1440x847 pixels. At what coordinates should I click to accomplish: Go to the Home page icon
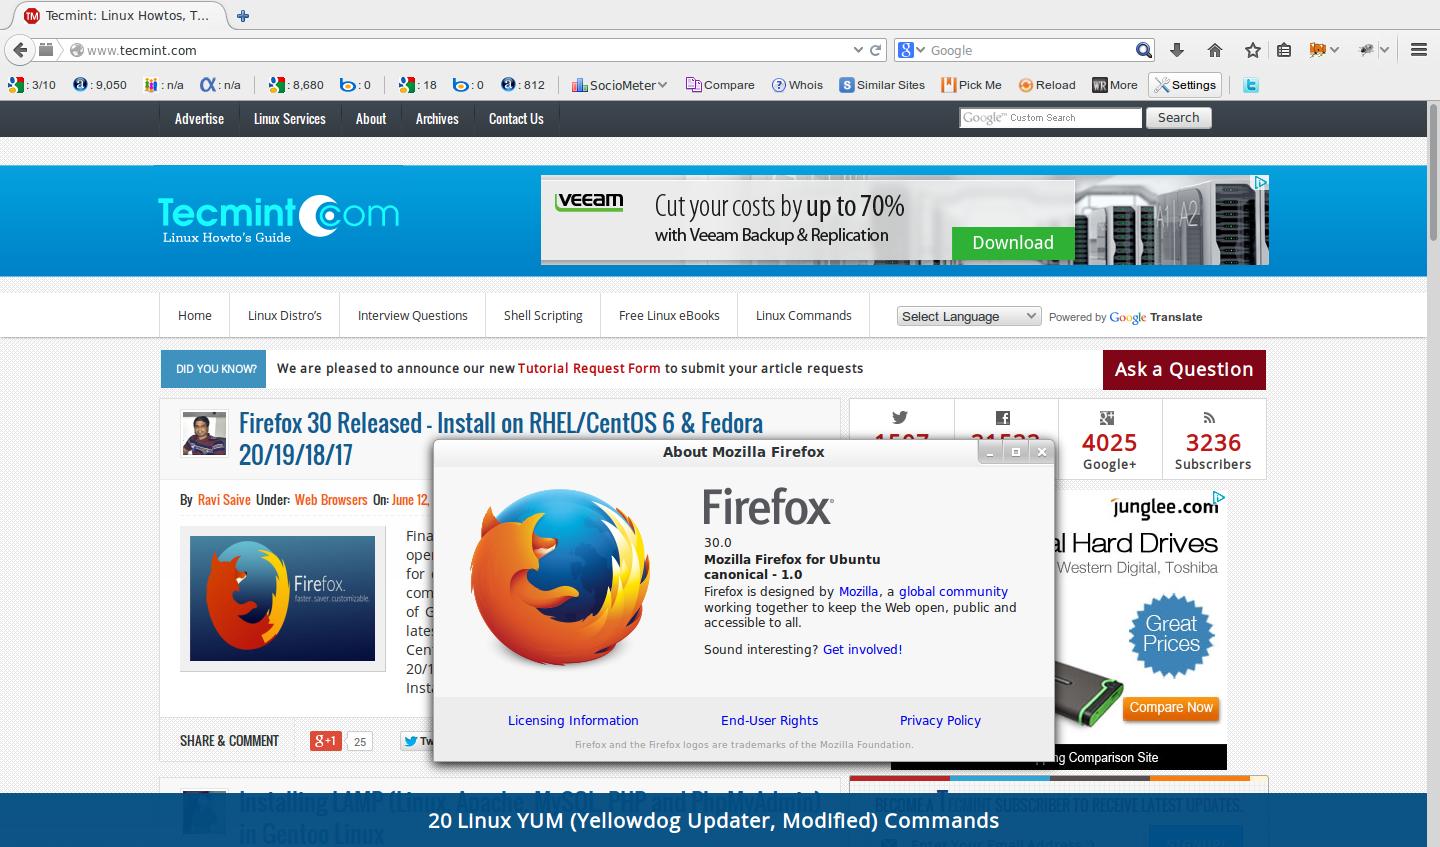coord(1215,50)
